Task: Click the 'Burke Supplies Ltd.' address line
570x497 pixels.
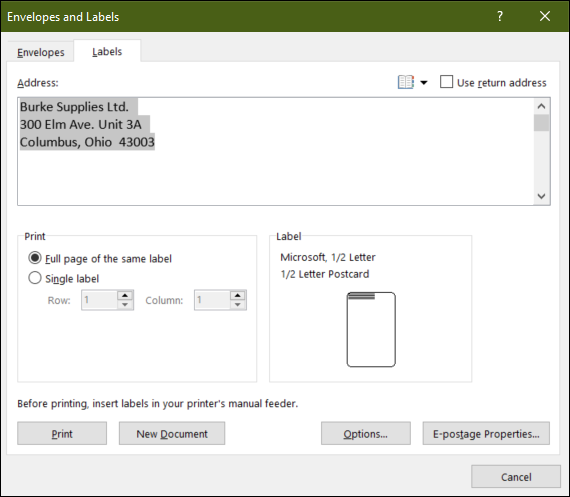Action: (74, 107)
